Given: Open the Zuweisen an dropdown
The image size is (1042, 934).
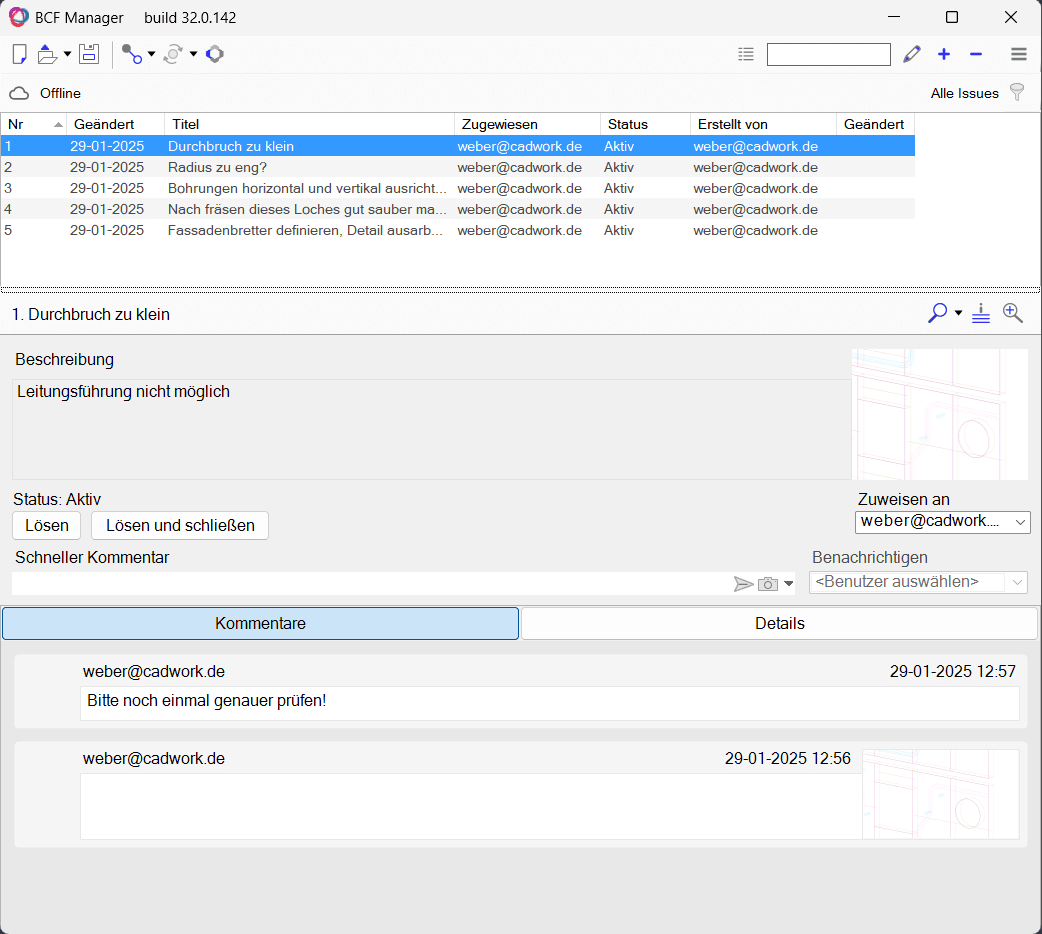Looking at the screenshot, I should [x=942, y=522].
